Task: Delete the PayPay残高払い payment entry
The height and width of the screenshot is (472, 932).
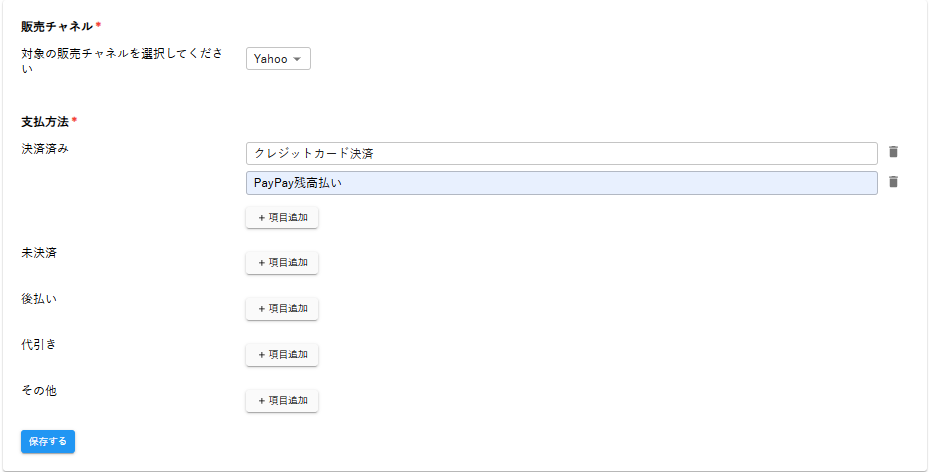Action: pyautogui.click(x=893, y=182)
